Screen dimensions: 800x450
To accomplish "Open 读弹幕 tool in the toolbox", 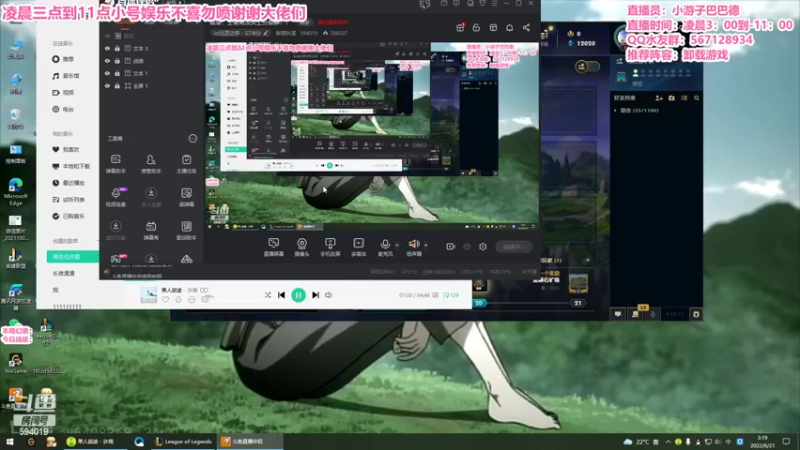I will [186, 197].
